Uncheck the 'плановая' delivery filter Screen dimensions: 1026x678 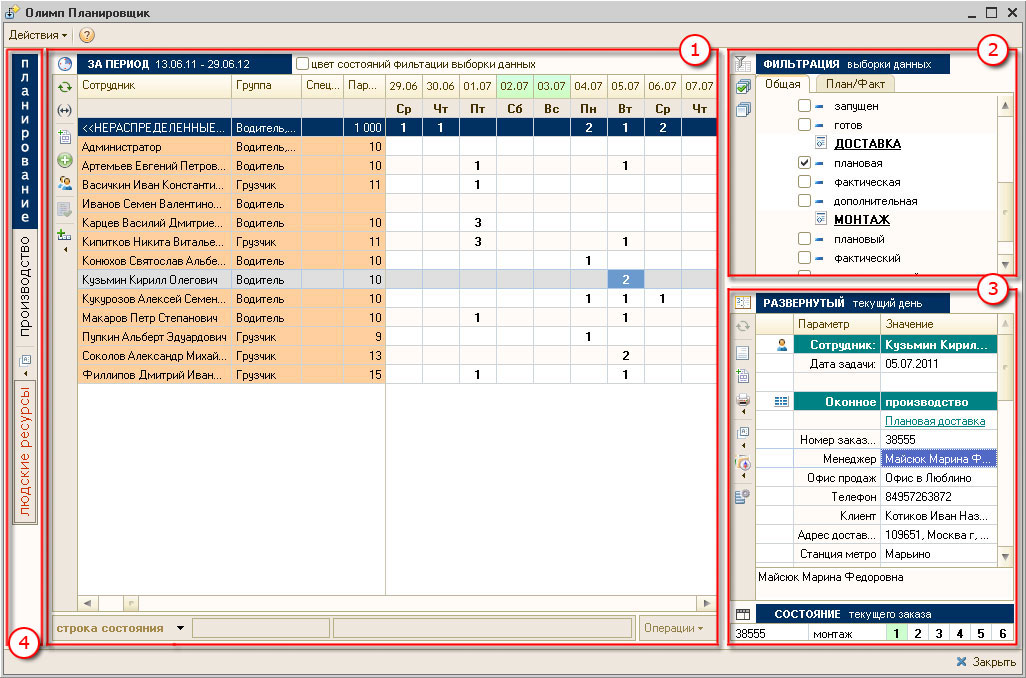804,162
